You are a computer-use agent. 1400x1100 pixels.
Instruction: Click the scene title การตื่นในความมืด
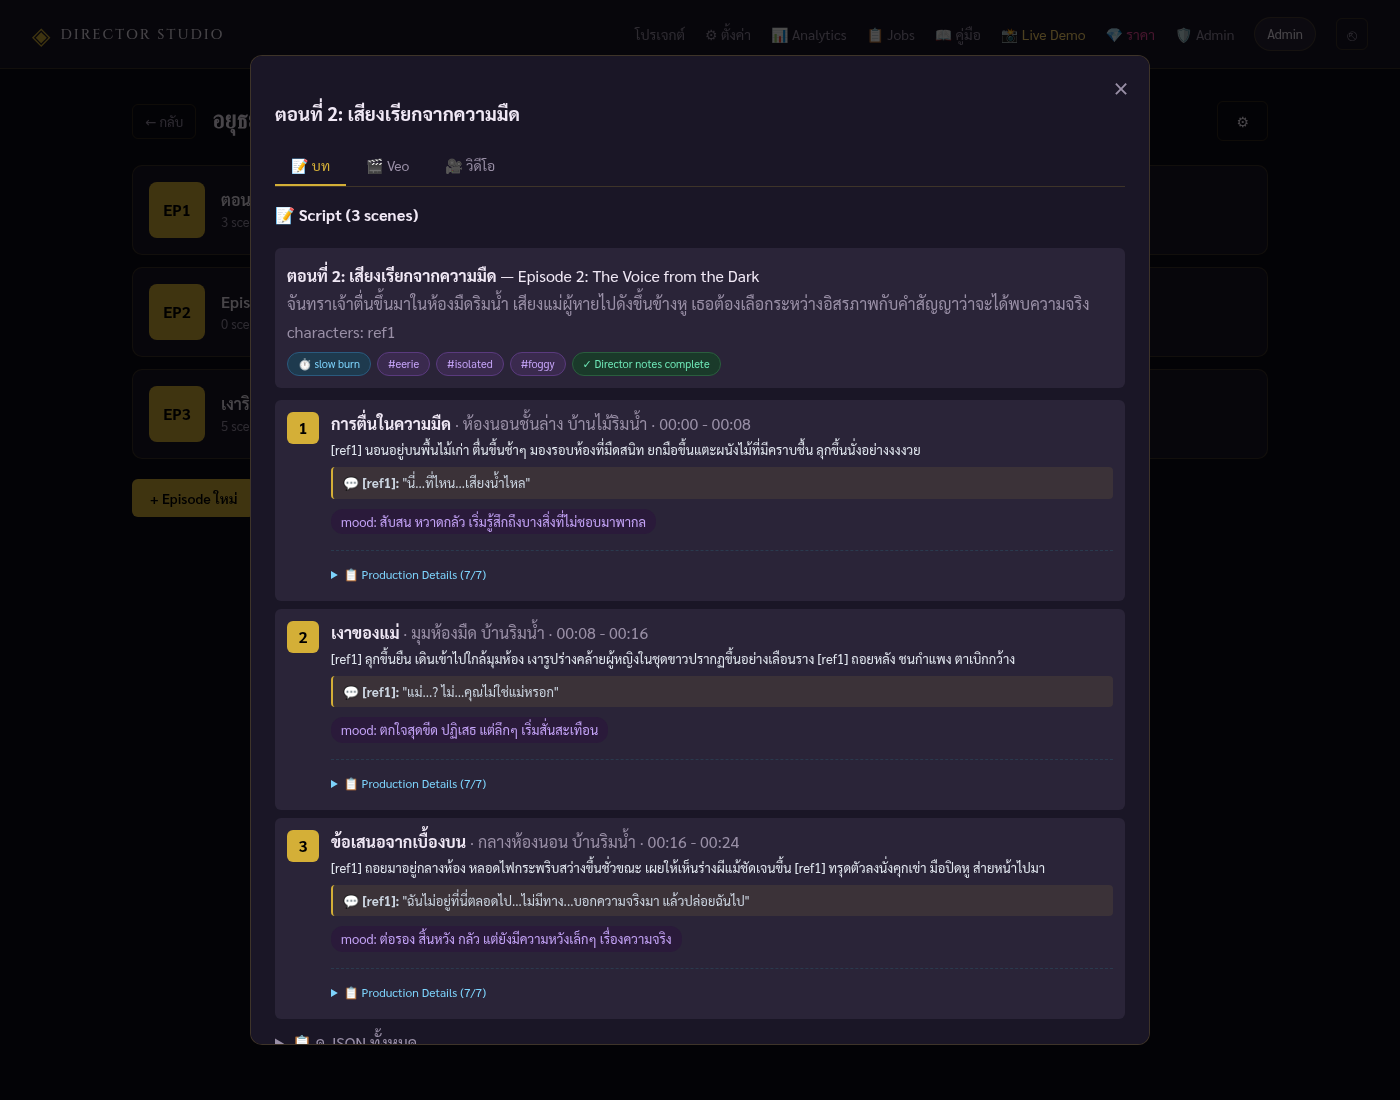click(391, 424)
